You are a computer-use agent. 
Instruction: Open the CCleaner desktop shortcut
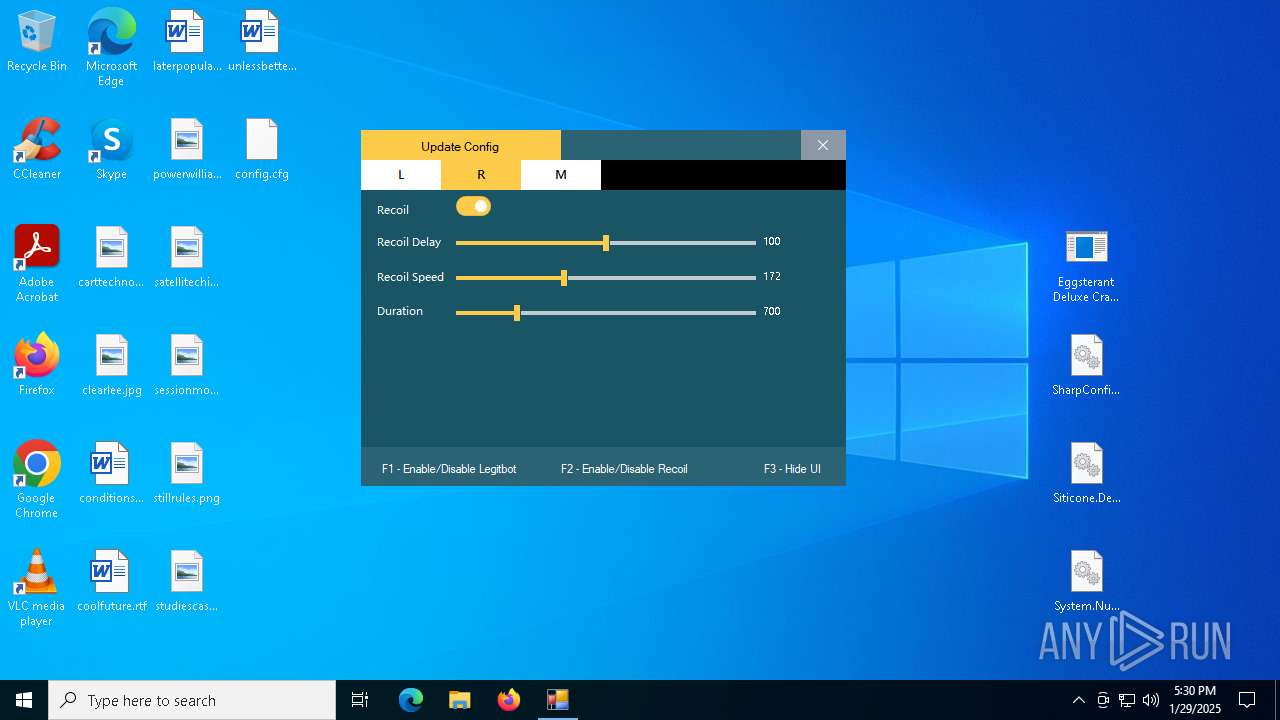point(37,149)
